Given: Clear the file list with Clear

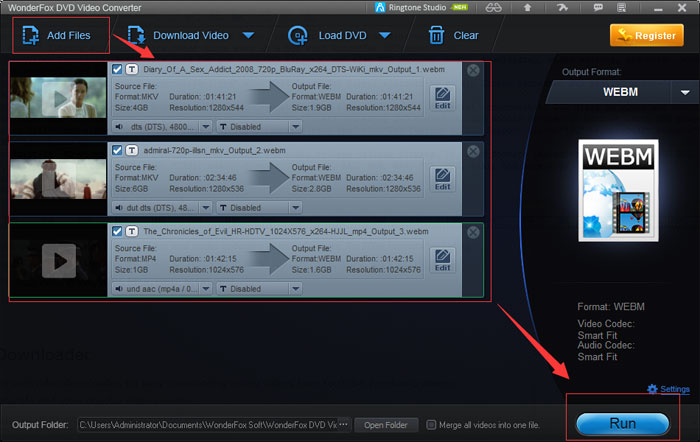Looking at the screenshot, I should tap(453, 35).
